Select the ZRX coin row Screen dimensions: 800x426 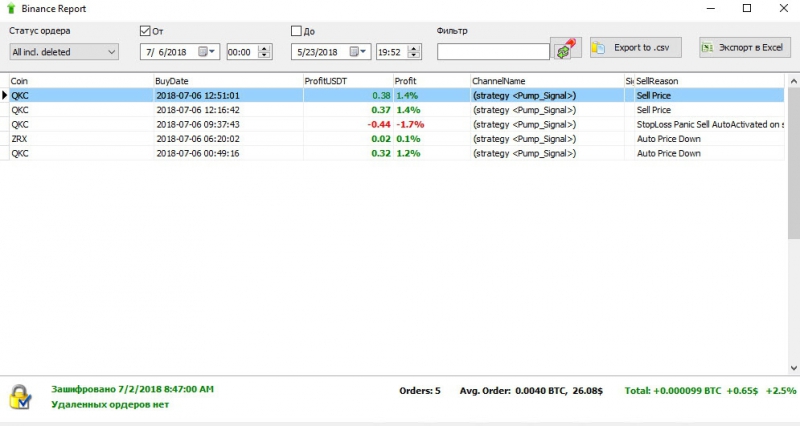(392, 139)
